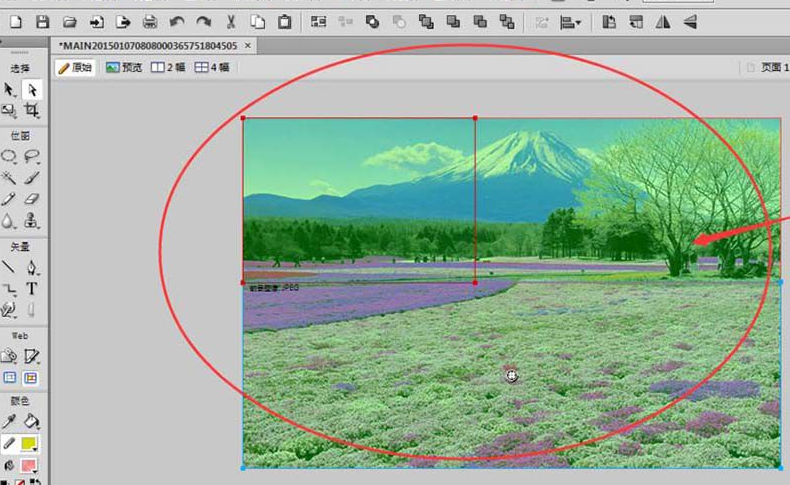The image size is (790, 485).
Task: Select the Subselection arrow tool
Action: (x=32, y=89)
